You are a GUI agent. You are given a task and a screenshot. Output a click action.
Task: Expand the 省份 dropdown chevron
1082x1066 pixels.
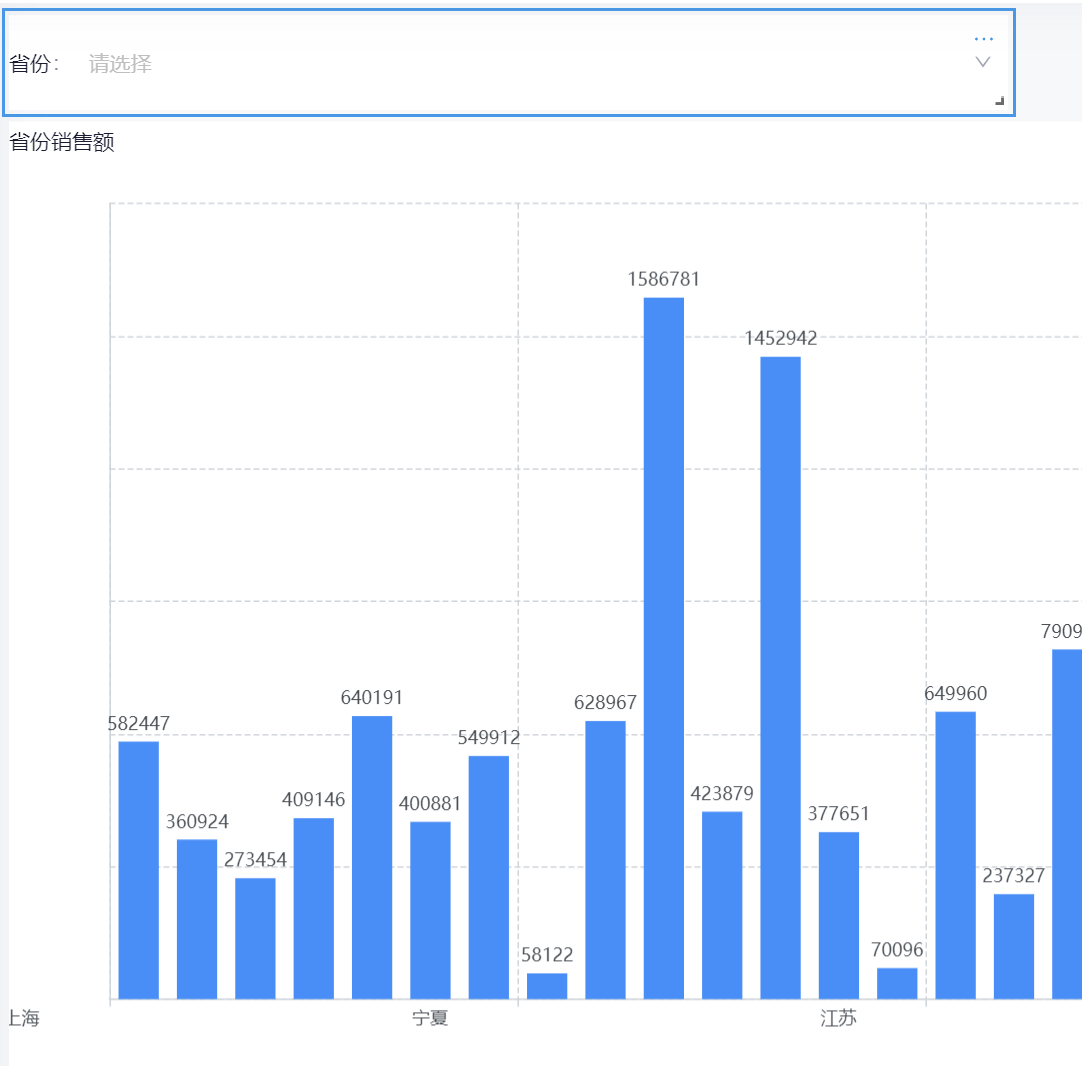pos(983,62)
